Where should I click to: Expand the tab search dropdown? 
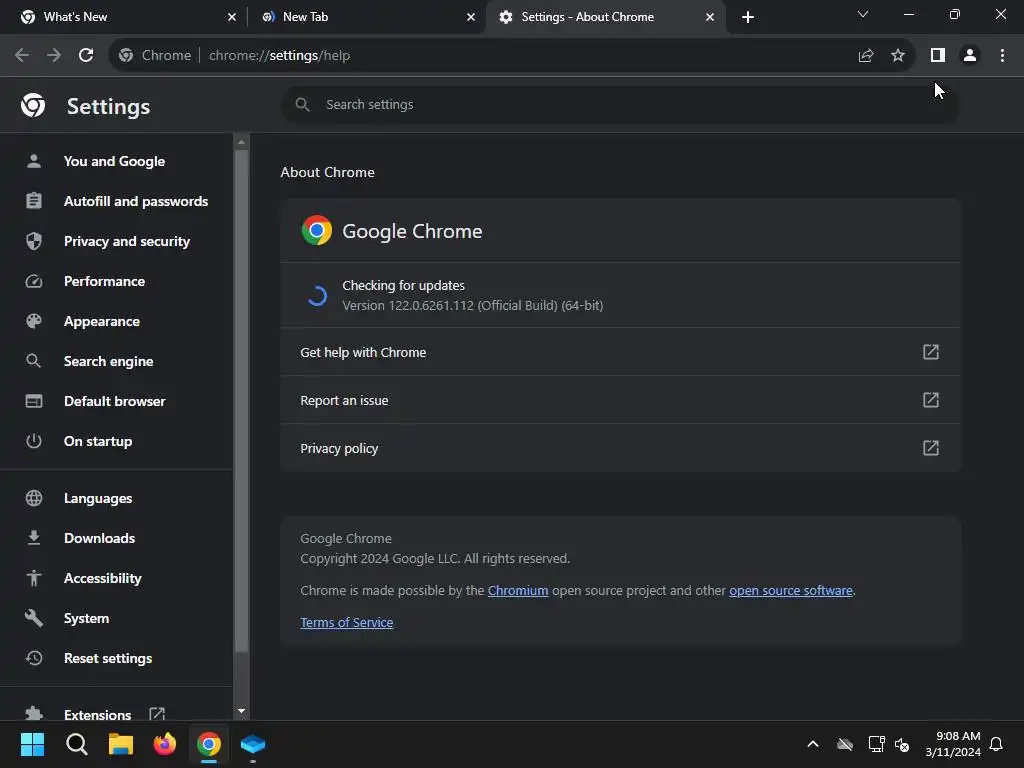point(863,14)
